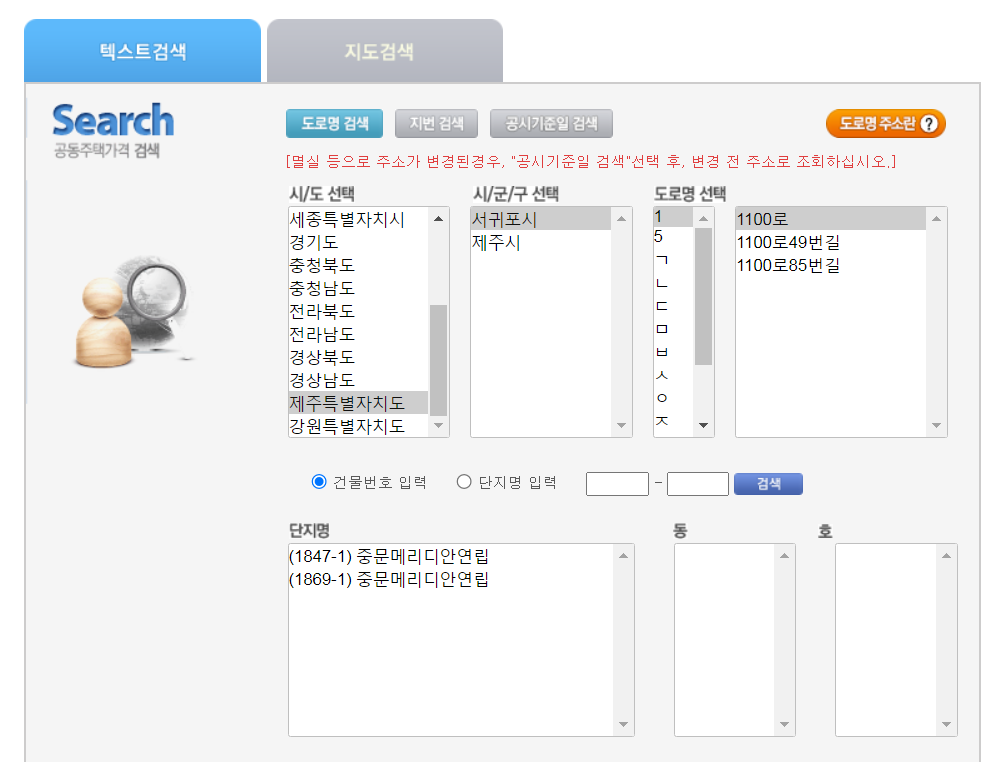Click the question mark help icon
Viewport: 994px width, 762px height.
coord(929,124)
